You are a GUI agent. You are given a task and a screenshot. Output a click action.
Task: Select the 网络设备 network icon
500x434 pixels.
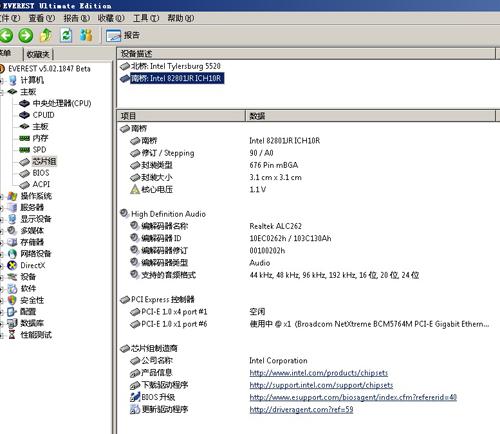(x=13, y=254)
